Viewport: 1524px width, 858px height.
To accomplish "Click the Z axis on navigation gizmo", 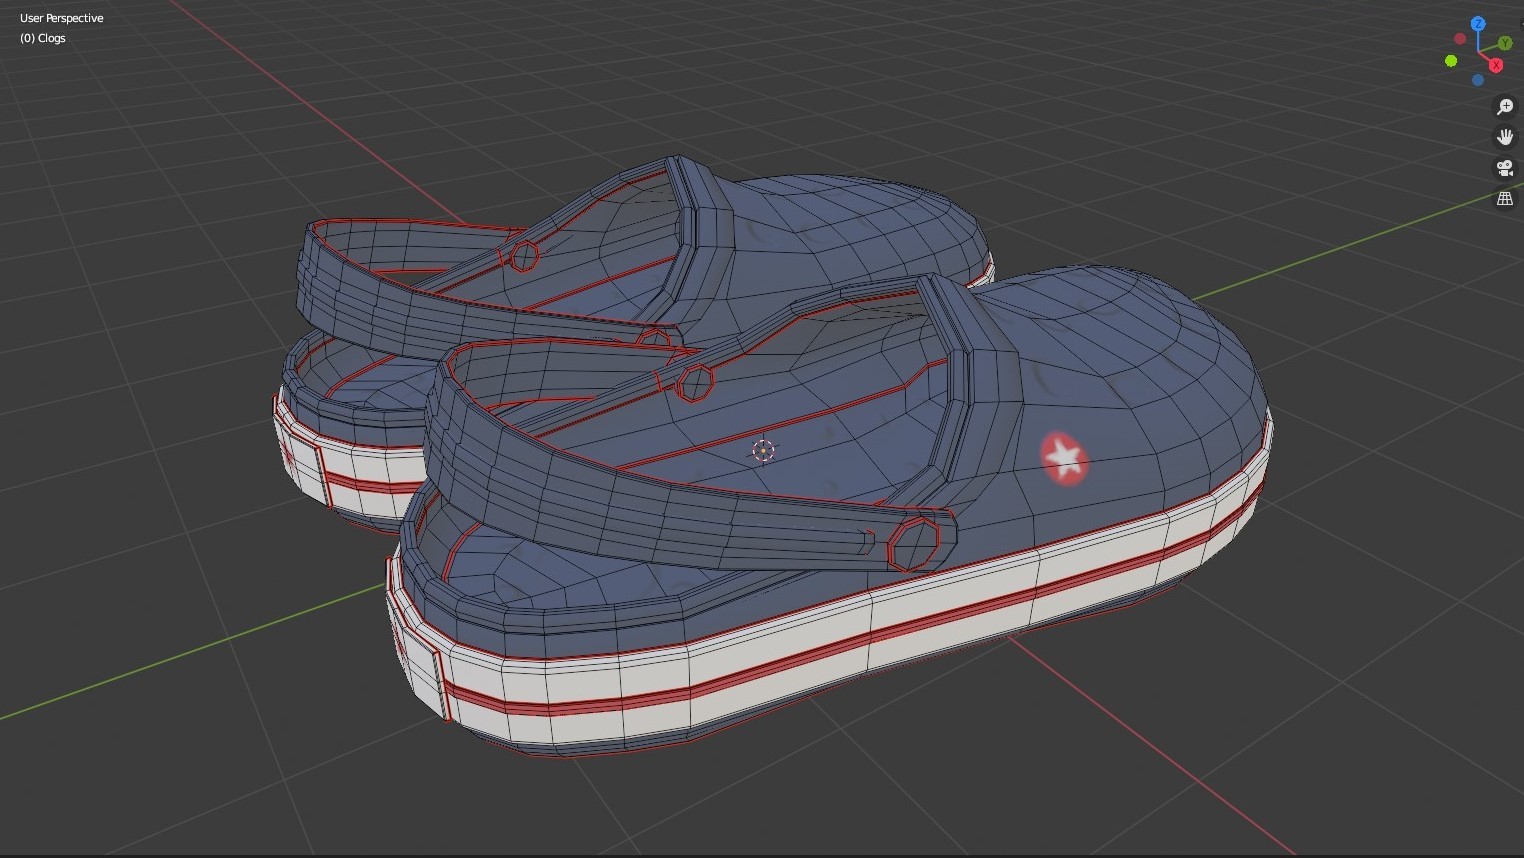I will click(x=1478, y=23).
